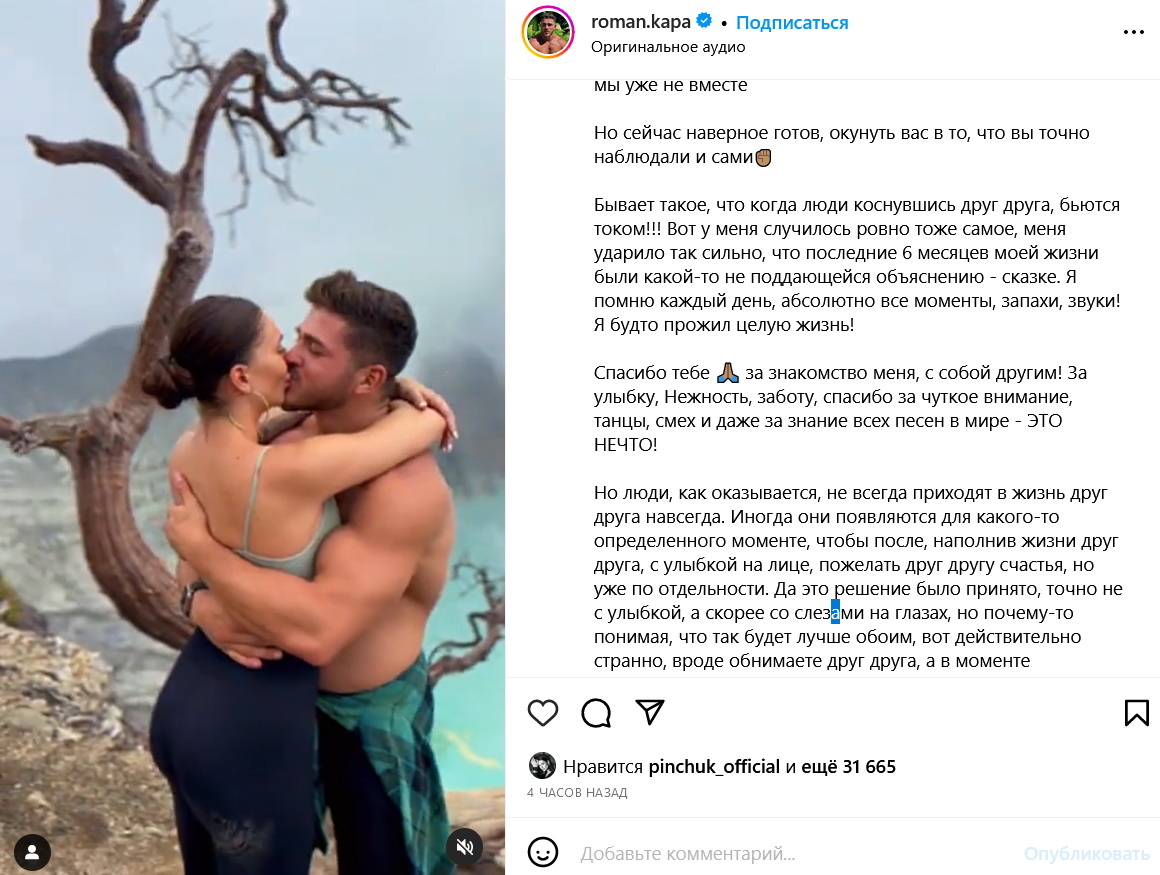Open the emoji picker smiley icon
The width and height of the screenshot is (1160, 875).
[542, 852]
